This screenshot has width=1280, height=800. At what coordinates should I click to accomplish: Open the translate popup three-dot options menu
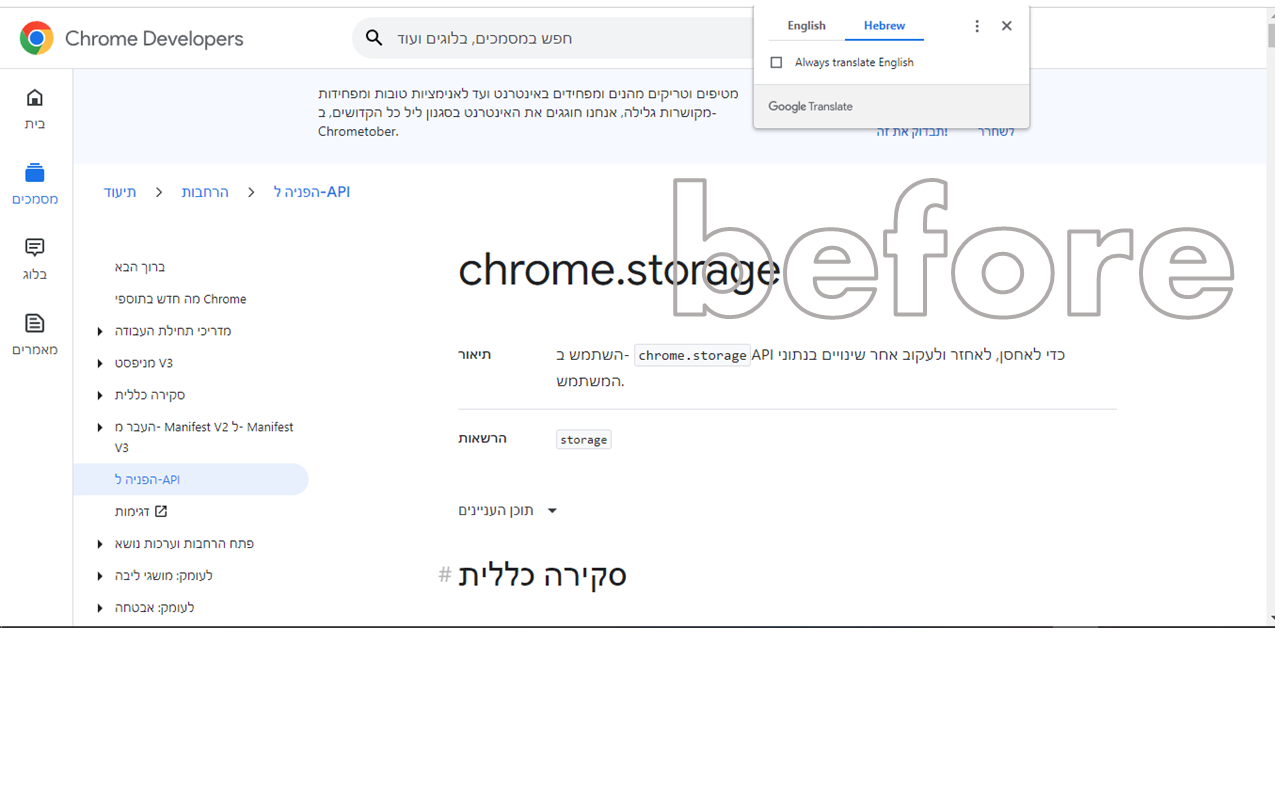[977, 26]
